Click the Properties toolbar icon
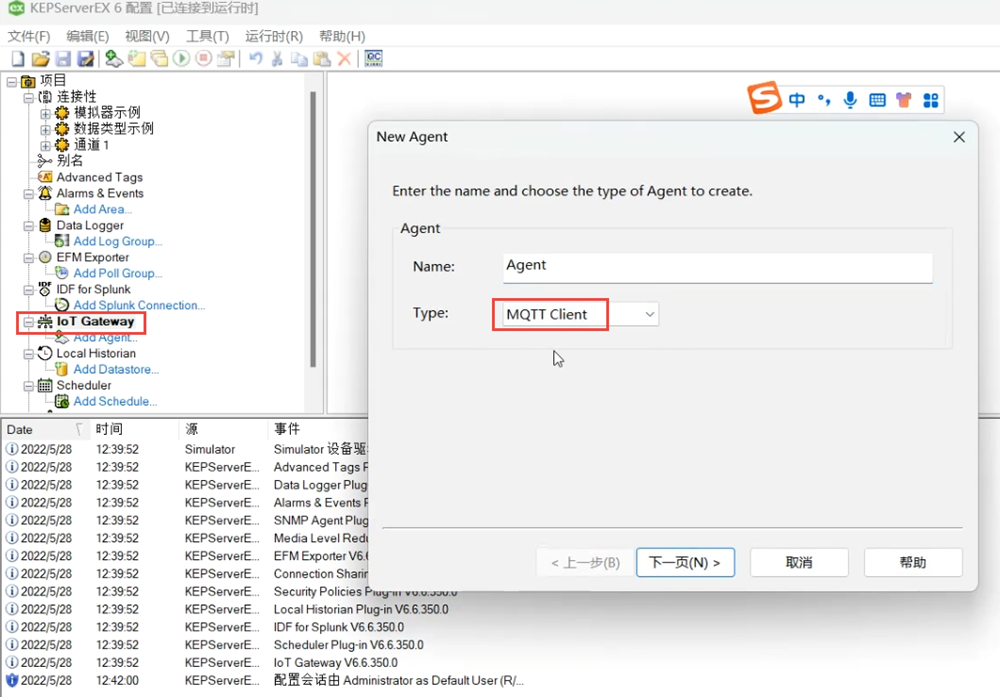 click(x=226, y=59)
